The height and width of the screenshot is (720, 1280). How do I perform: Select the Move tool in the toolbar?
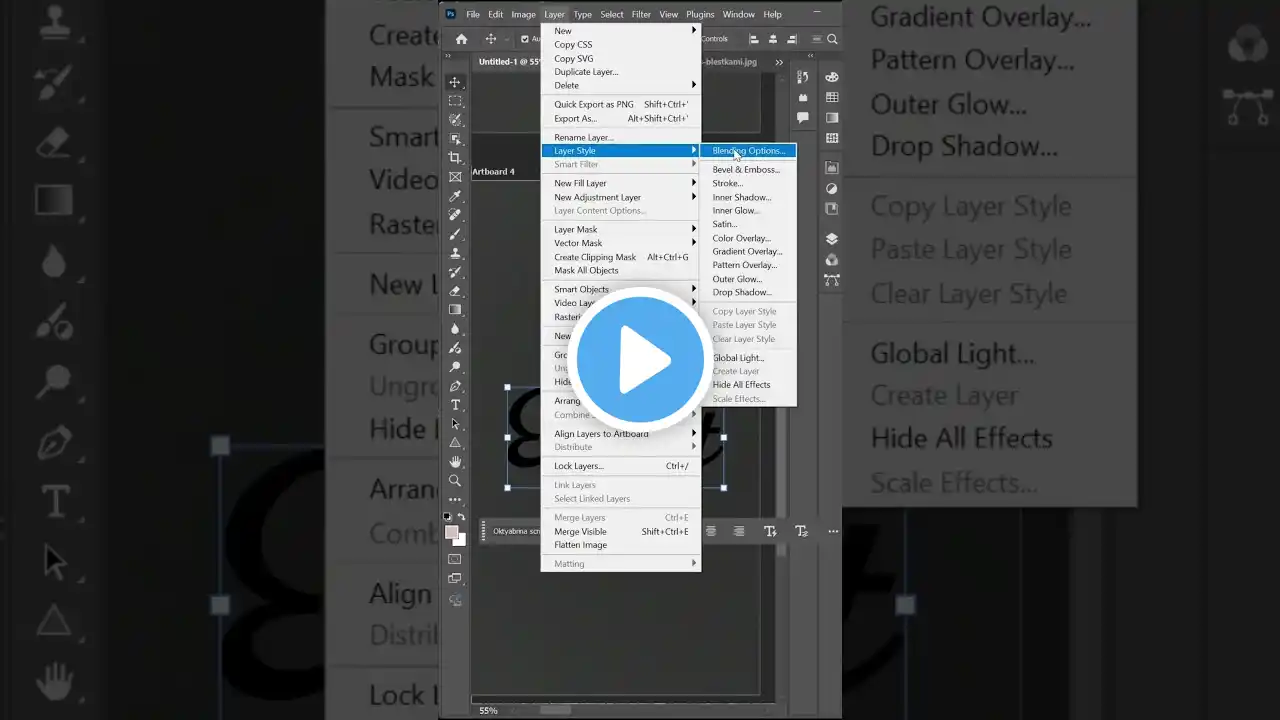coord(455,82)
